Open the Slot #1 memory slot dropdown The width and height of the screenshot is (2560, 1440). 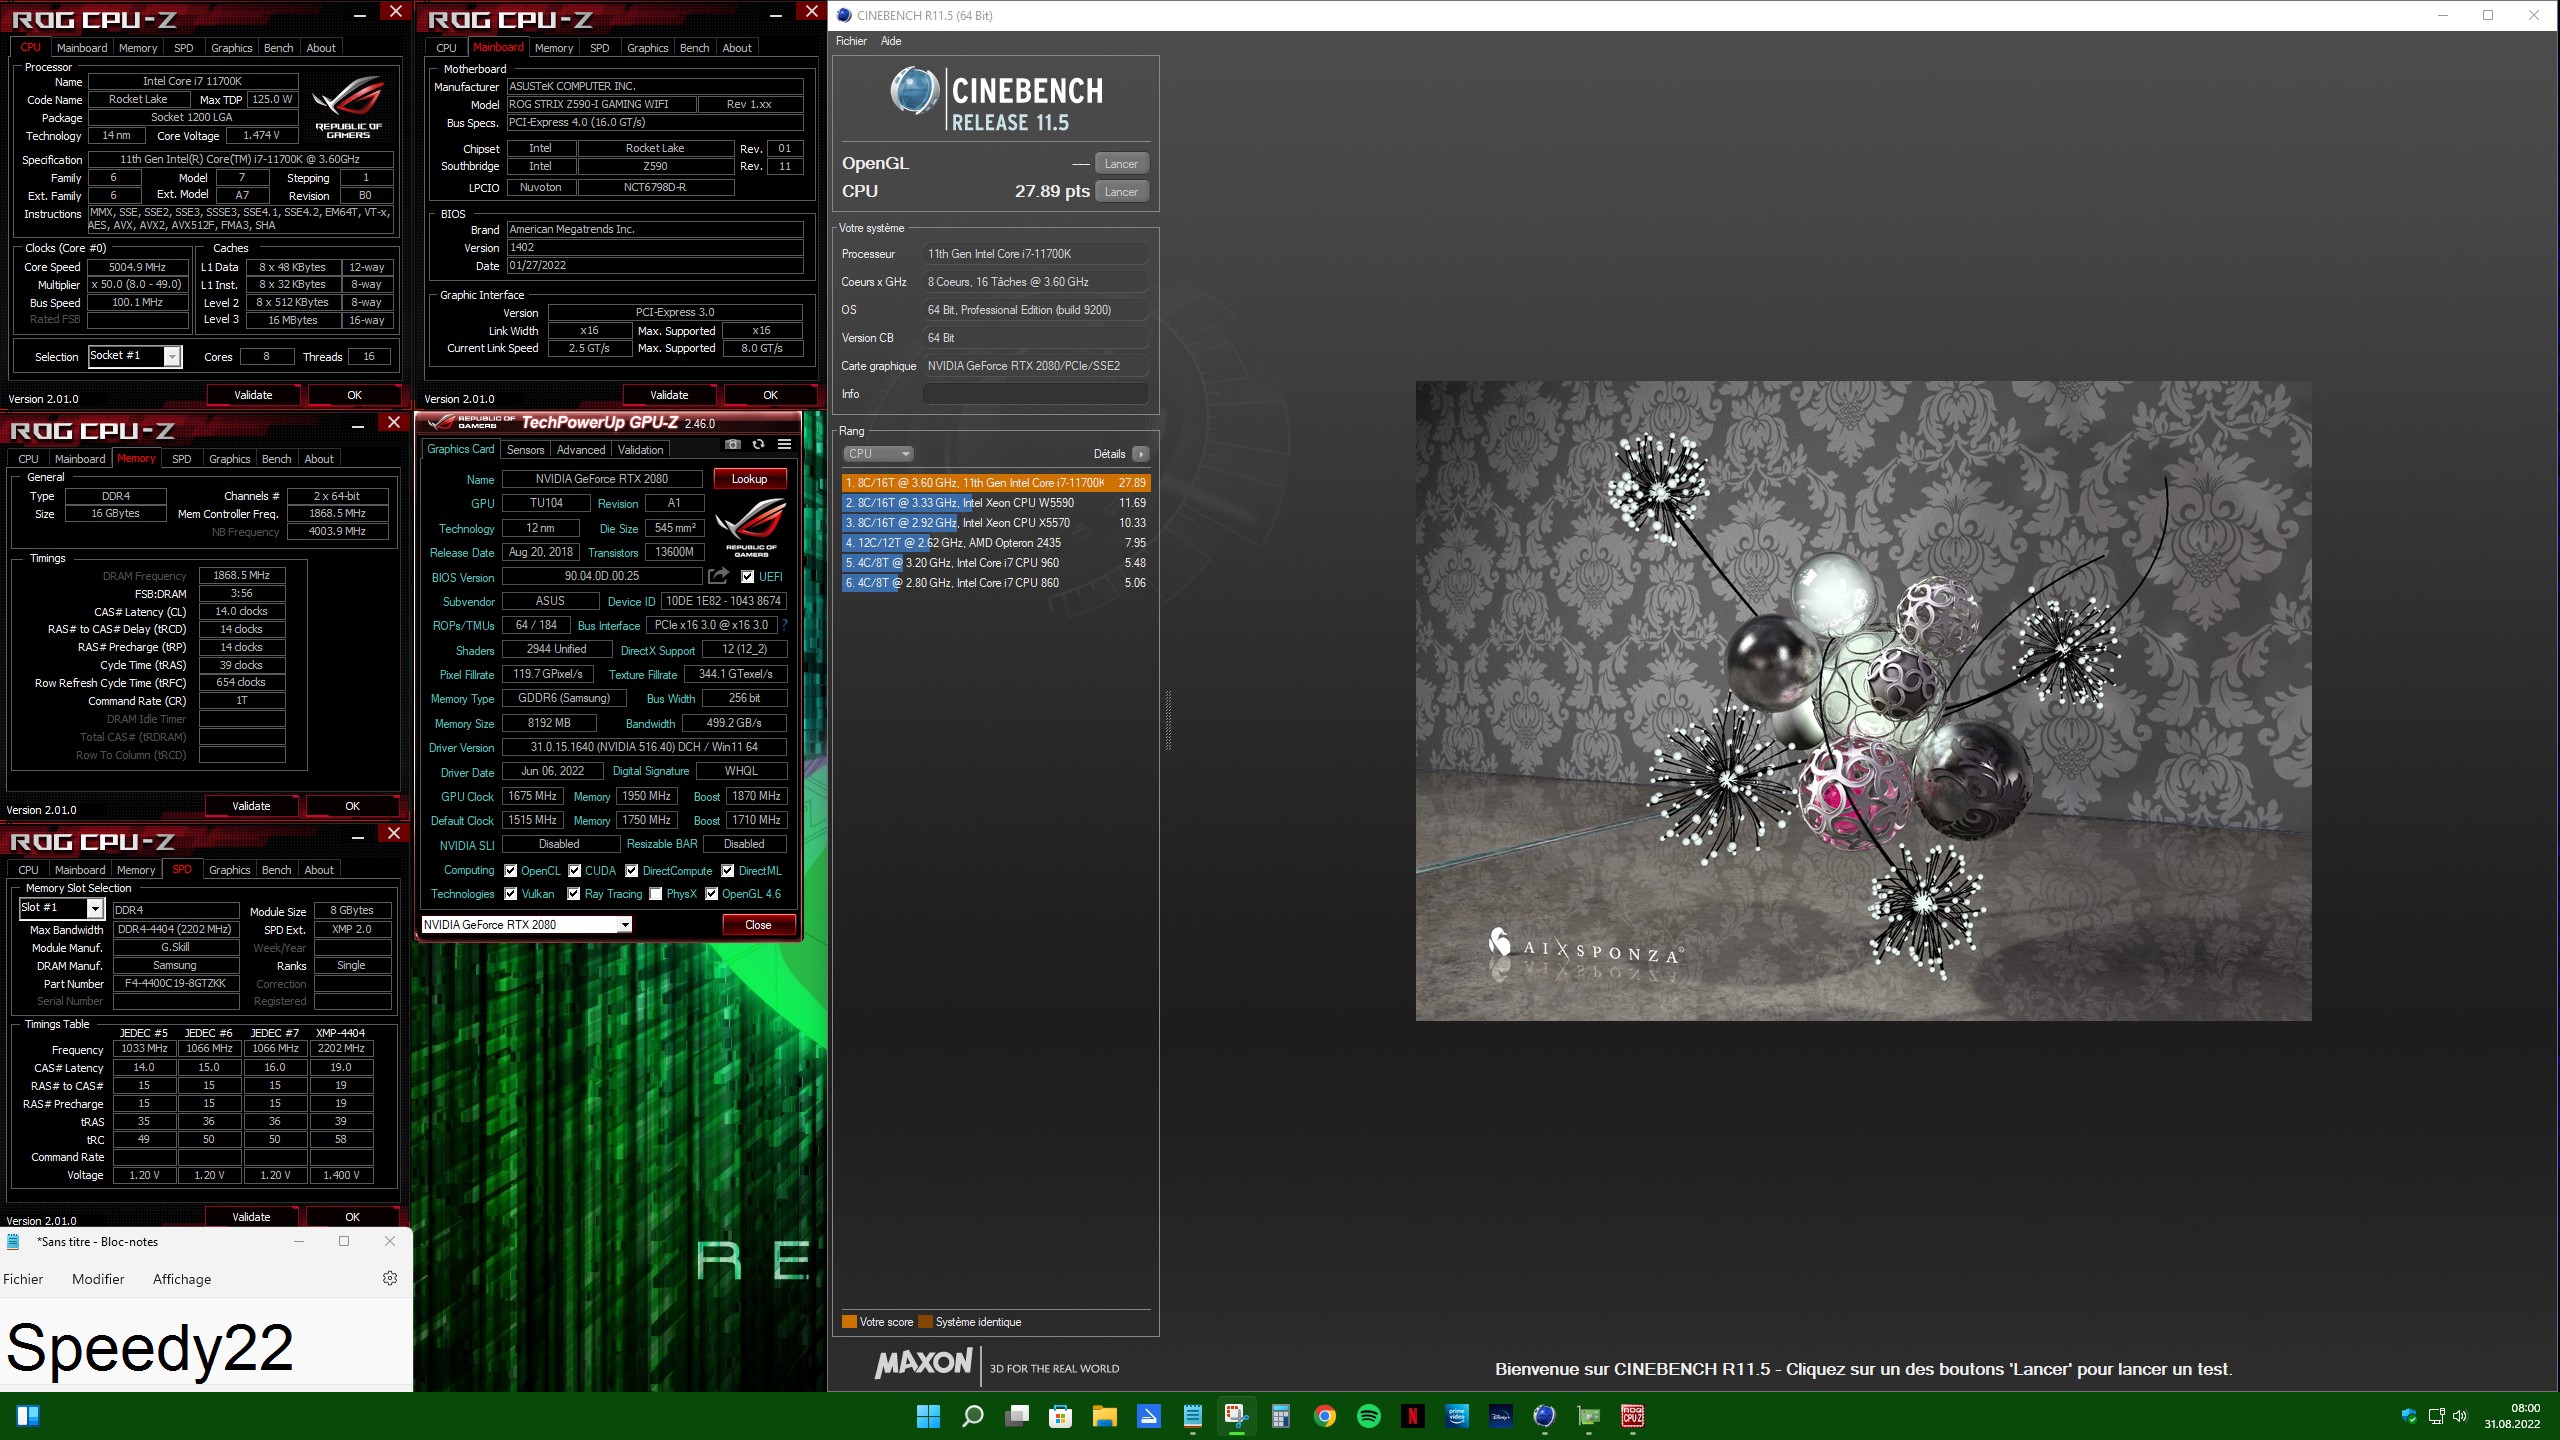point(62,908)
